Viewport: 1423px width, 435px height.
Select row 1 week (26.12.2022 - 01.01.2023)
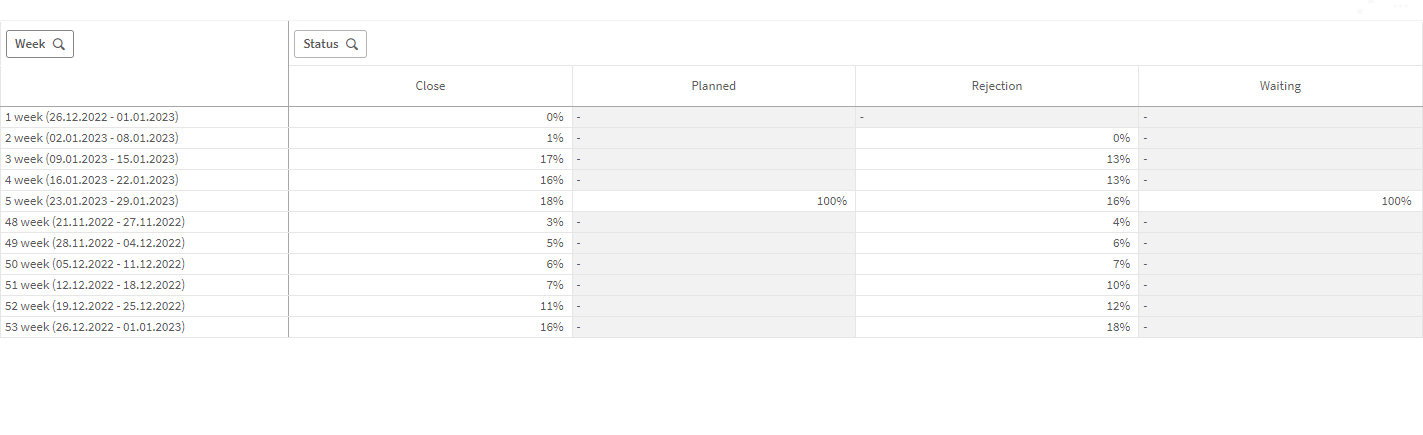(x=92, y=117)
